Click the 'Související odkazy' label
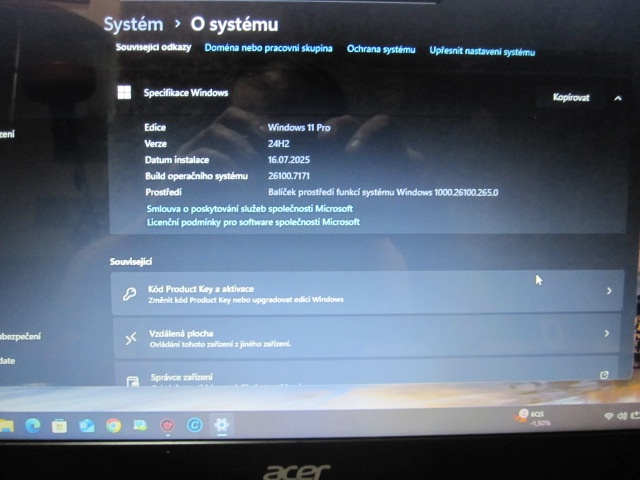 tap(153, 47)
